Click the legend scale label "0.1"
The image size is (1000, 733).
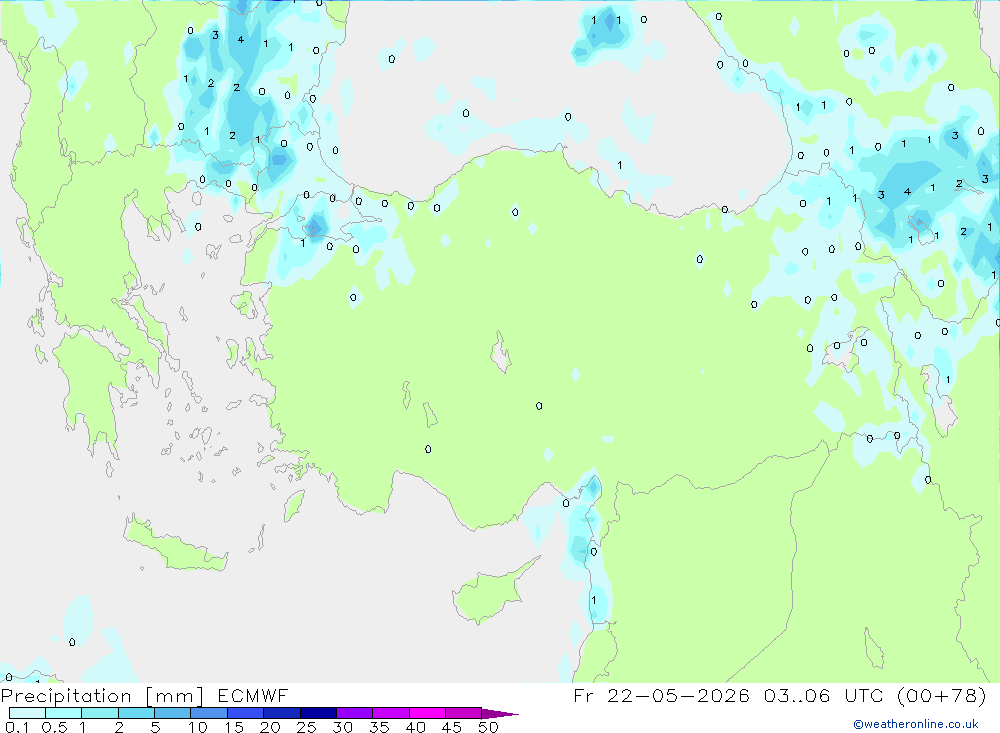tap(17, 727)
